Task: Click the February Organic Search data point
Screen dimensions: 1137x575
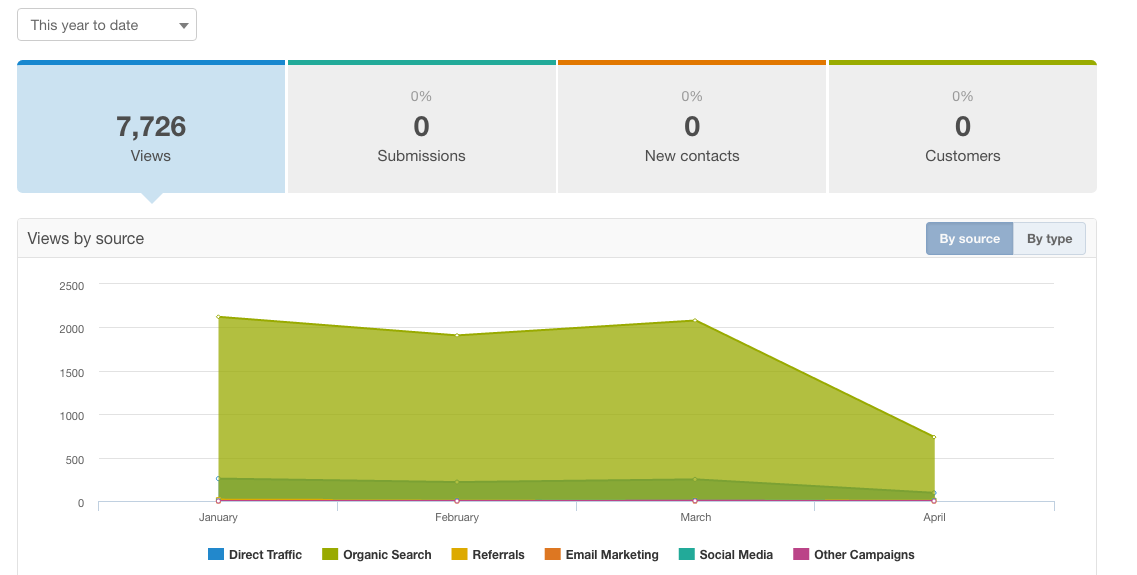Action: (x=457, y=335)
